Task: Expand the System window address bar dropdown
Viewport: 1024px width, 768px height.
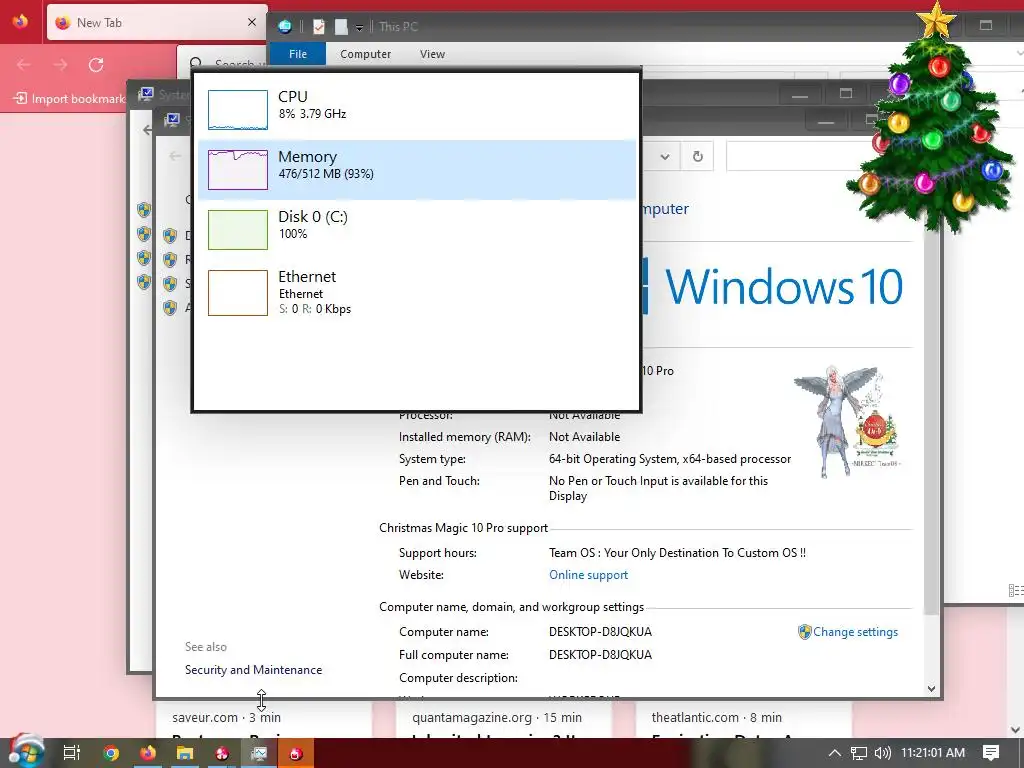Action: point(665,157)
